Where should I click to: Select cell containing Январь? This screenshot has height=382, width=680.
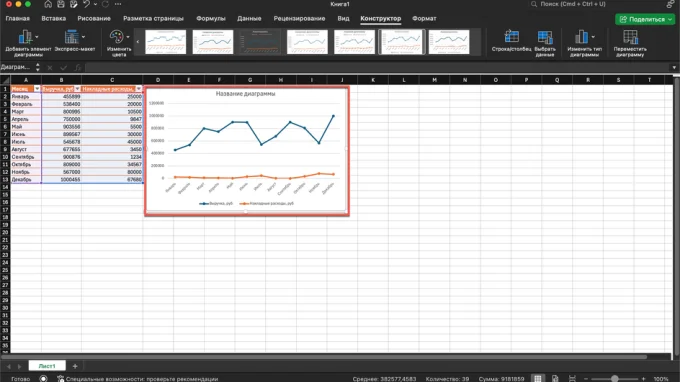click(26, 97)
